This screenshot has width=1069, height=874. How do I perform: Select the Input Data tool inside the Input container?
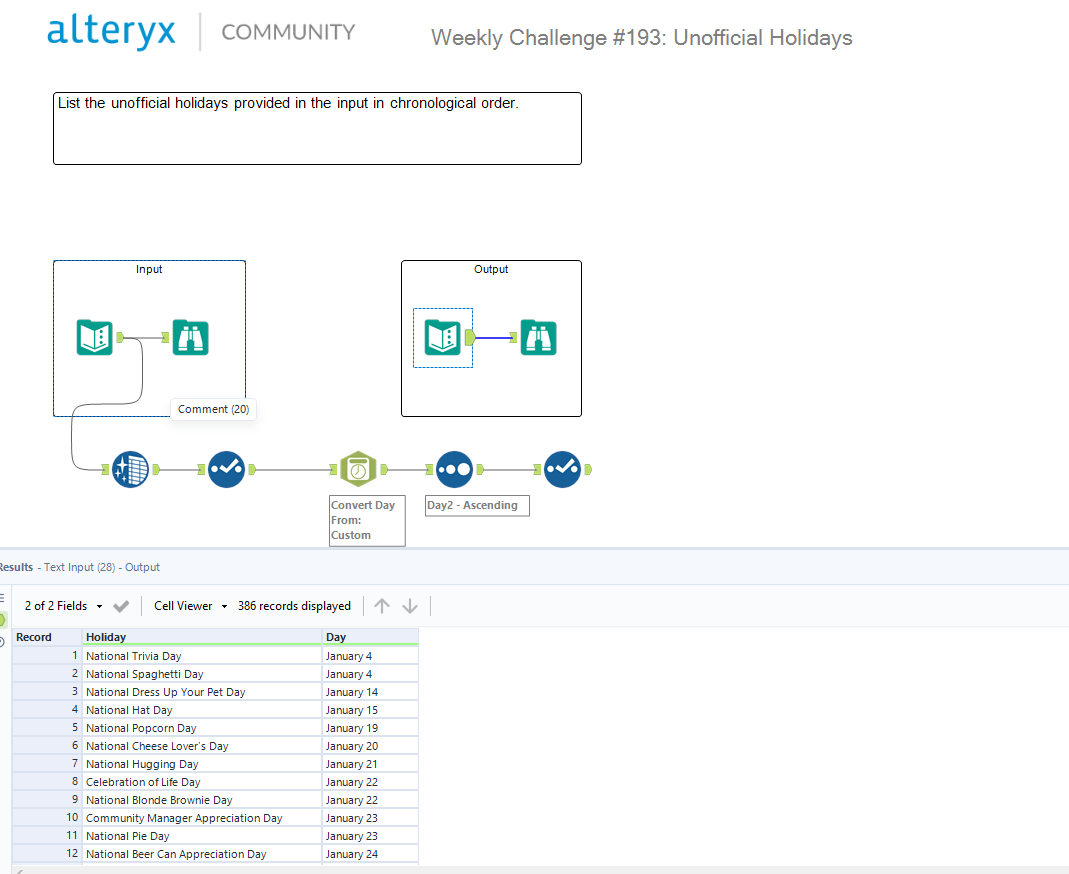(x=94, y=338)
